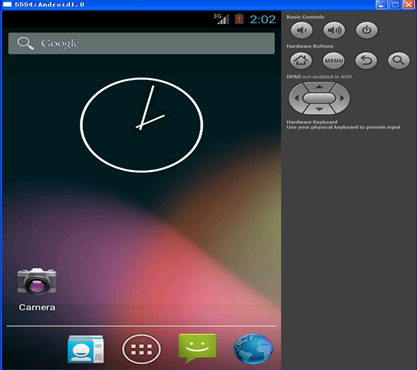Open the Contacts app in the dock

86,349
